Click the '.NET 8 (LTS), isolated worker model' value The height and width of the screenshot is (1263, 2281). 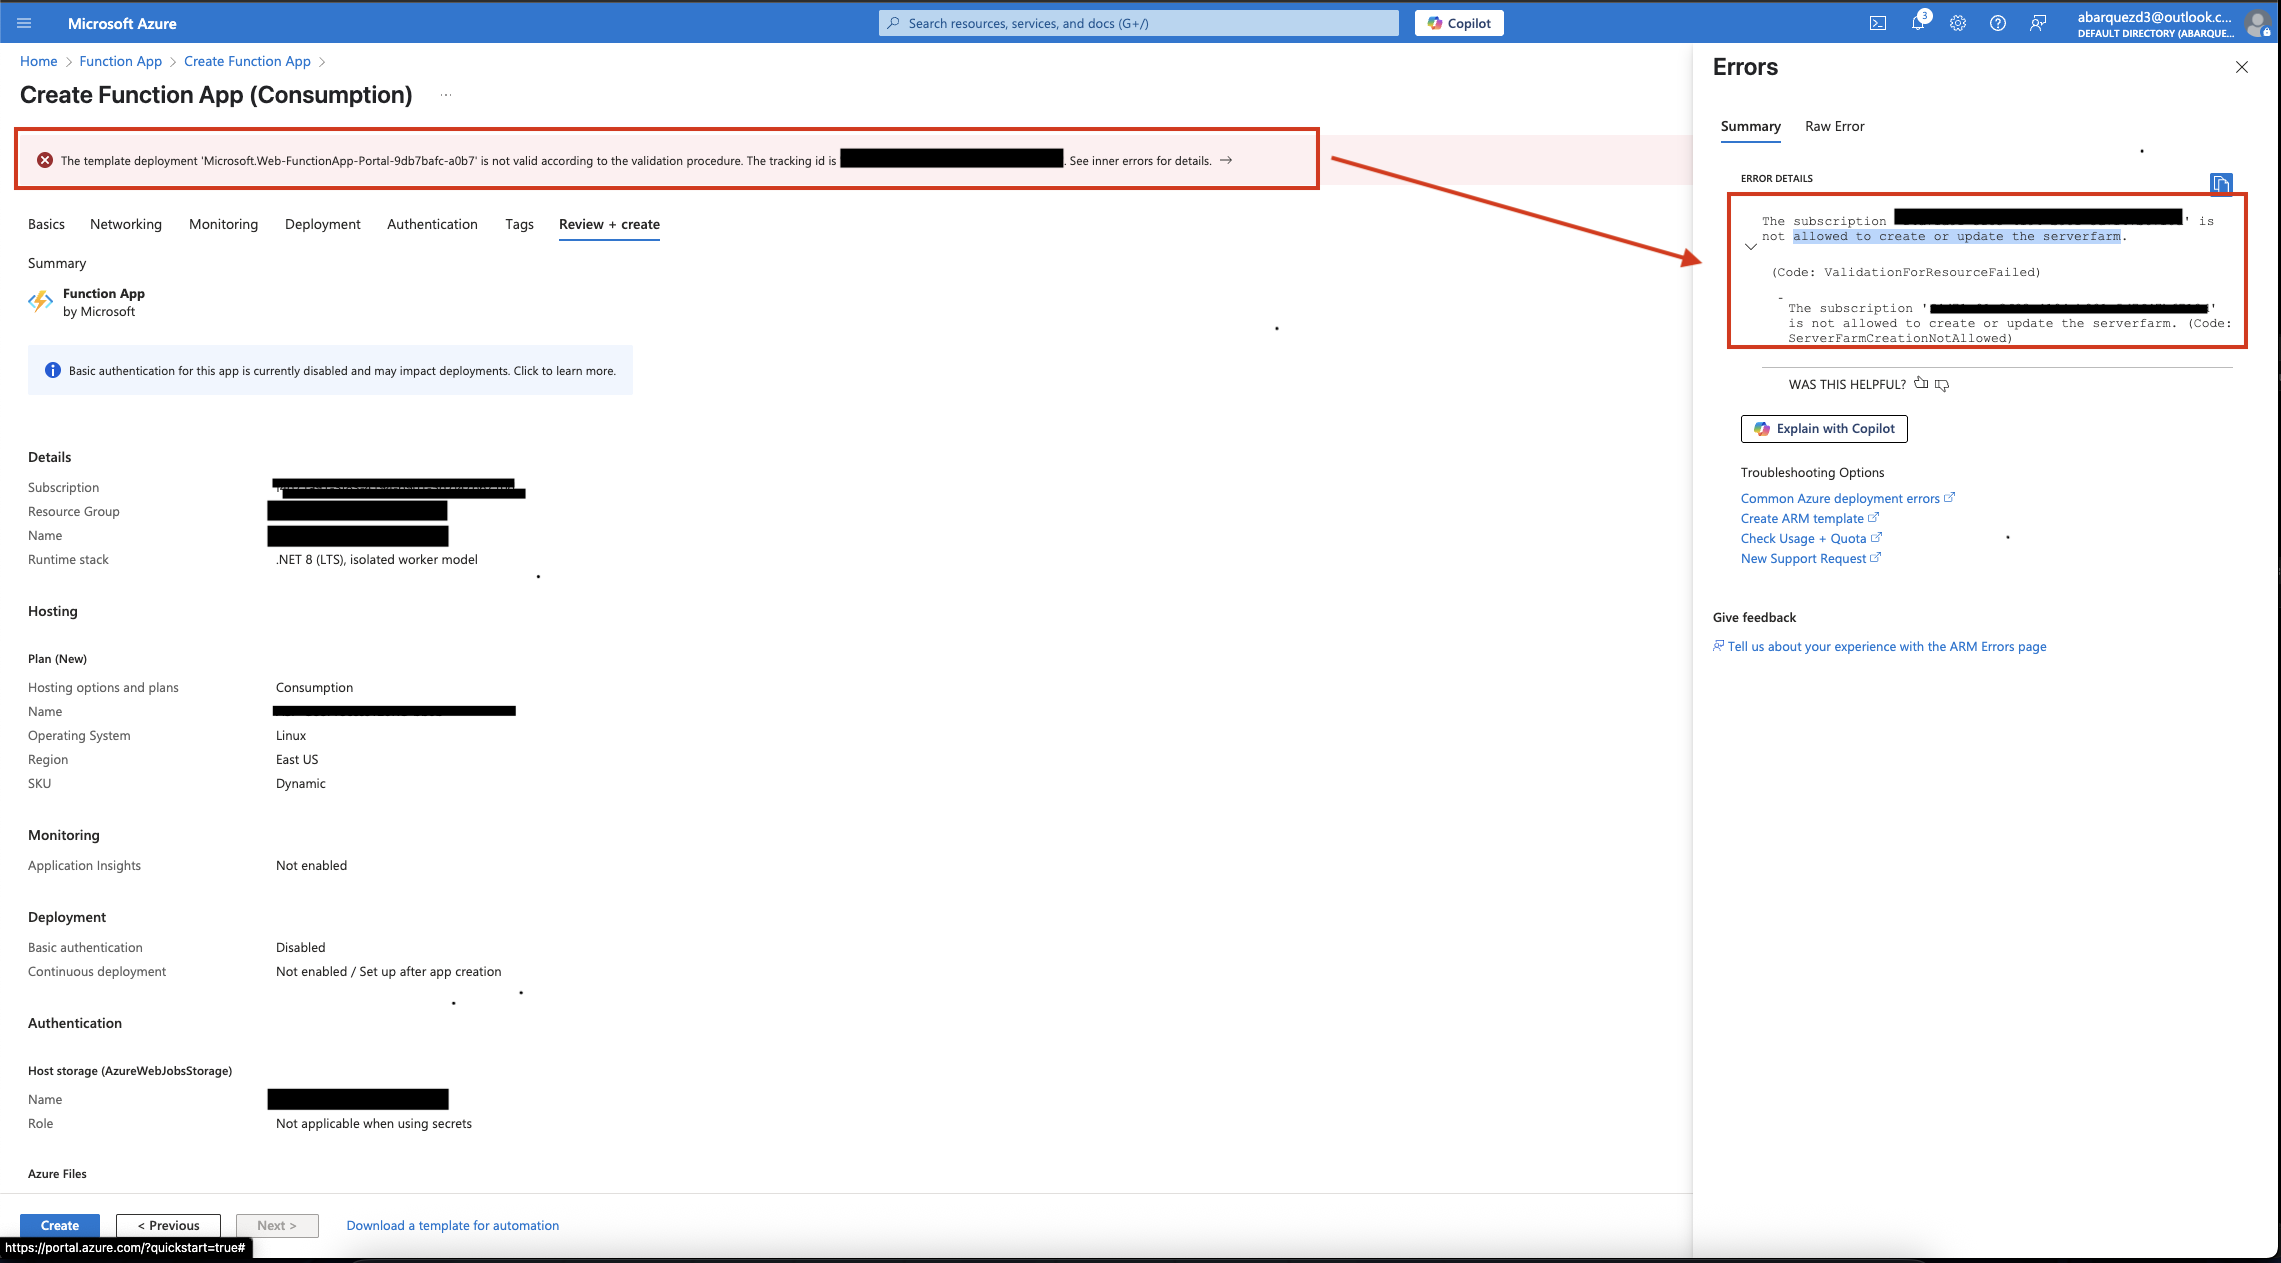(376, 559)
